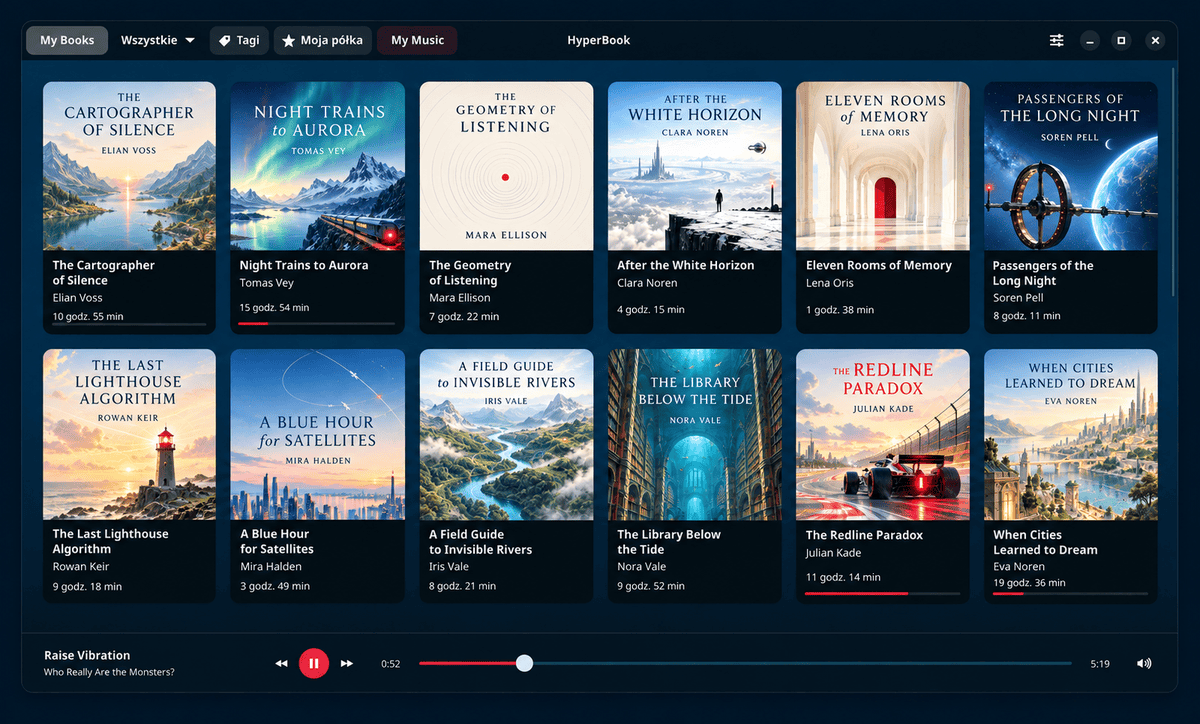Screen dimensions: 1200x724
Task: Click The Cartographer of Silence progress bar
Action: point(129,325)
